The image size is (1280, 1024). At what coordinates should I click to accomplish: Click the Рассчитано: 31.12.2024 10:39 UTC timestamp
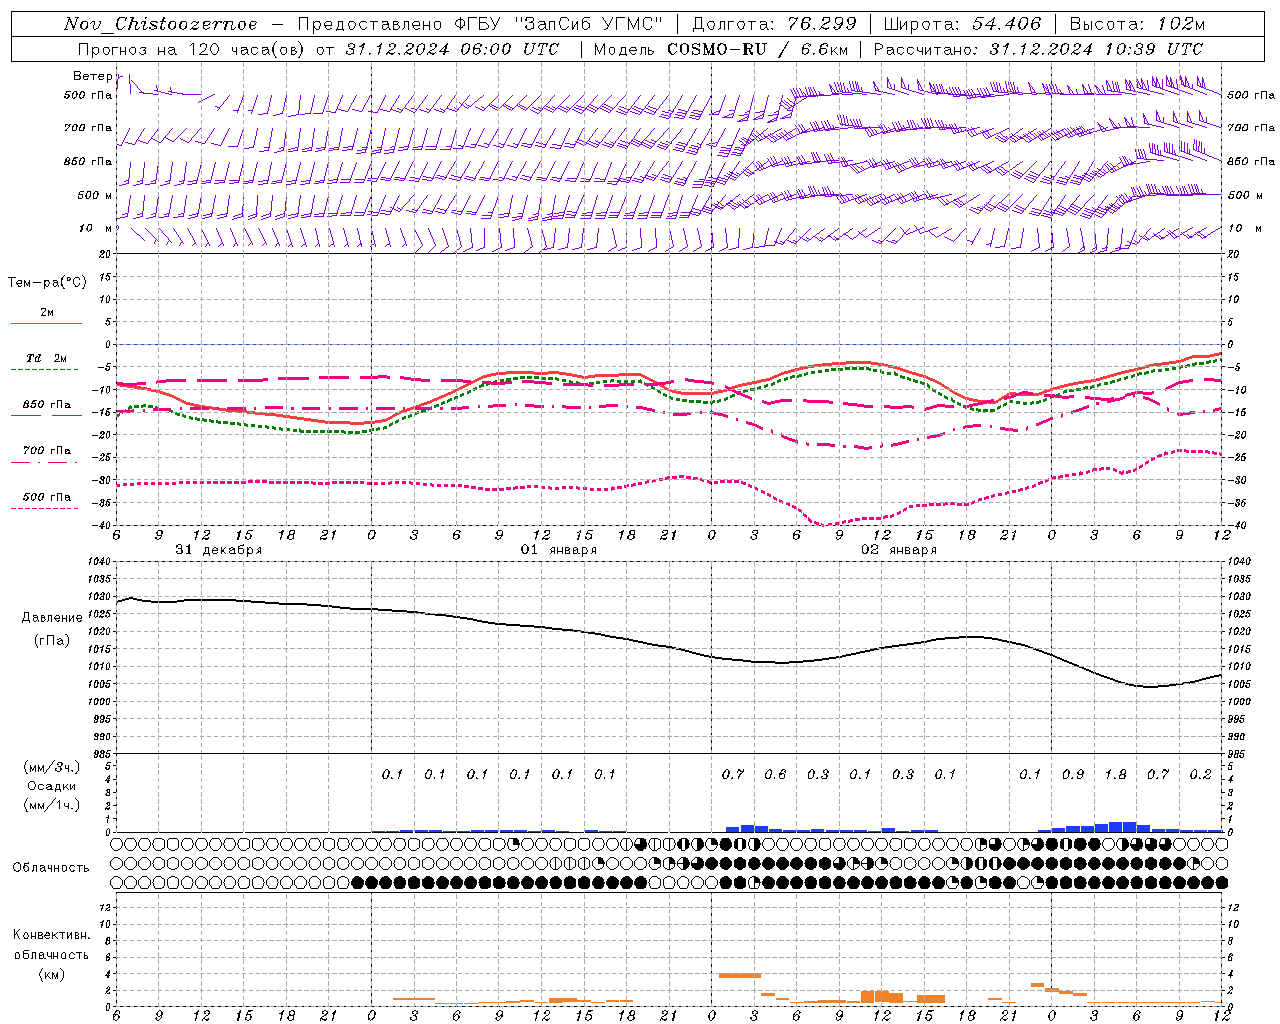coord(1038,49)
